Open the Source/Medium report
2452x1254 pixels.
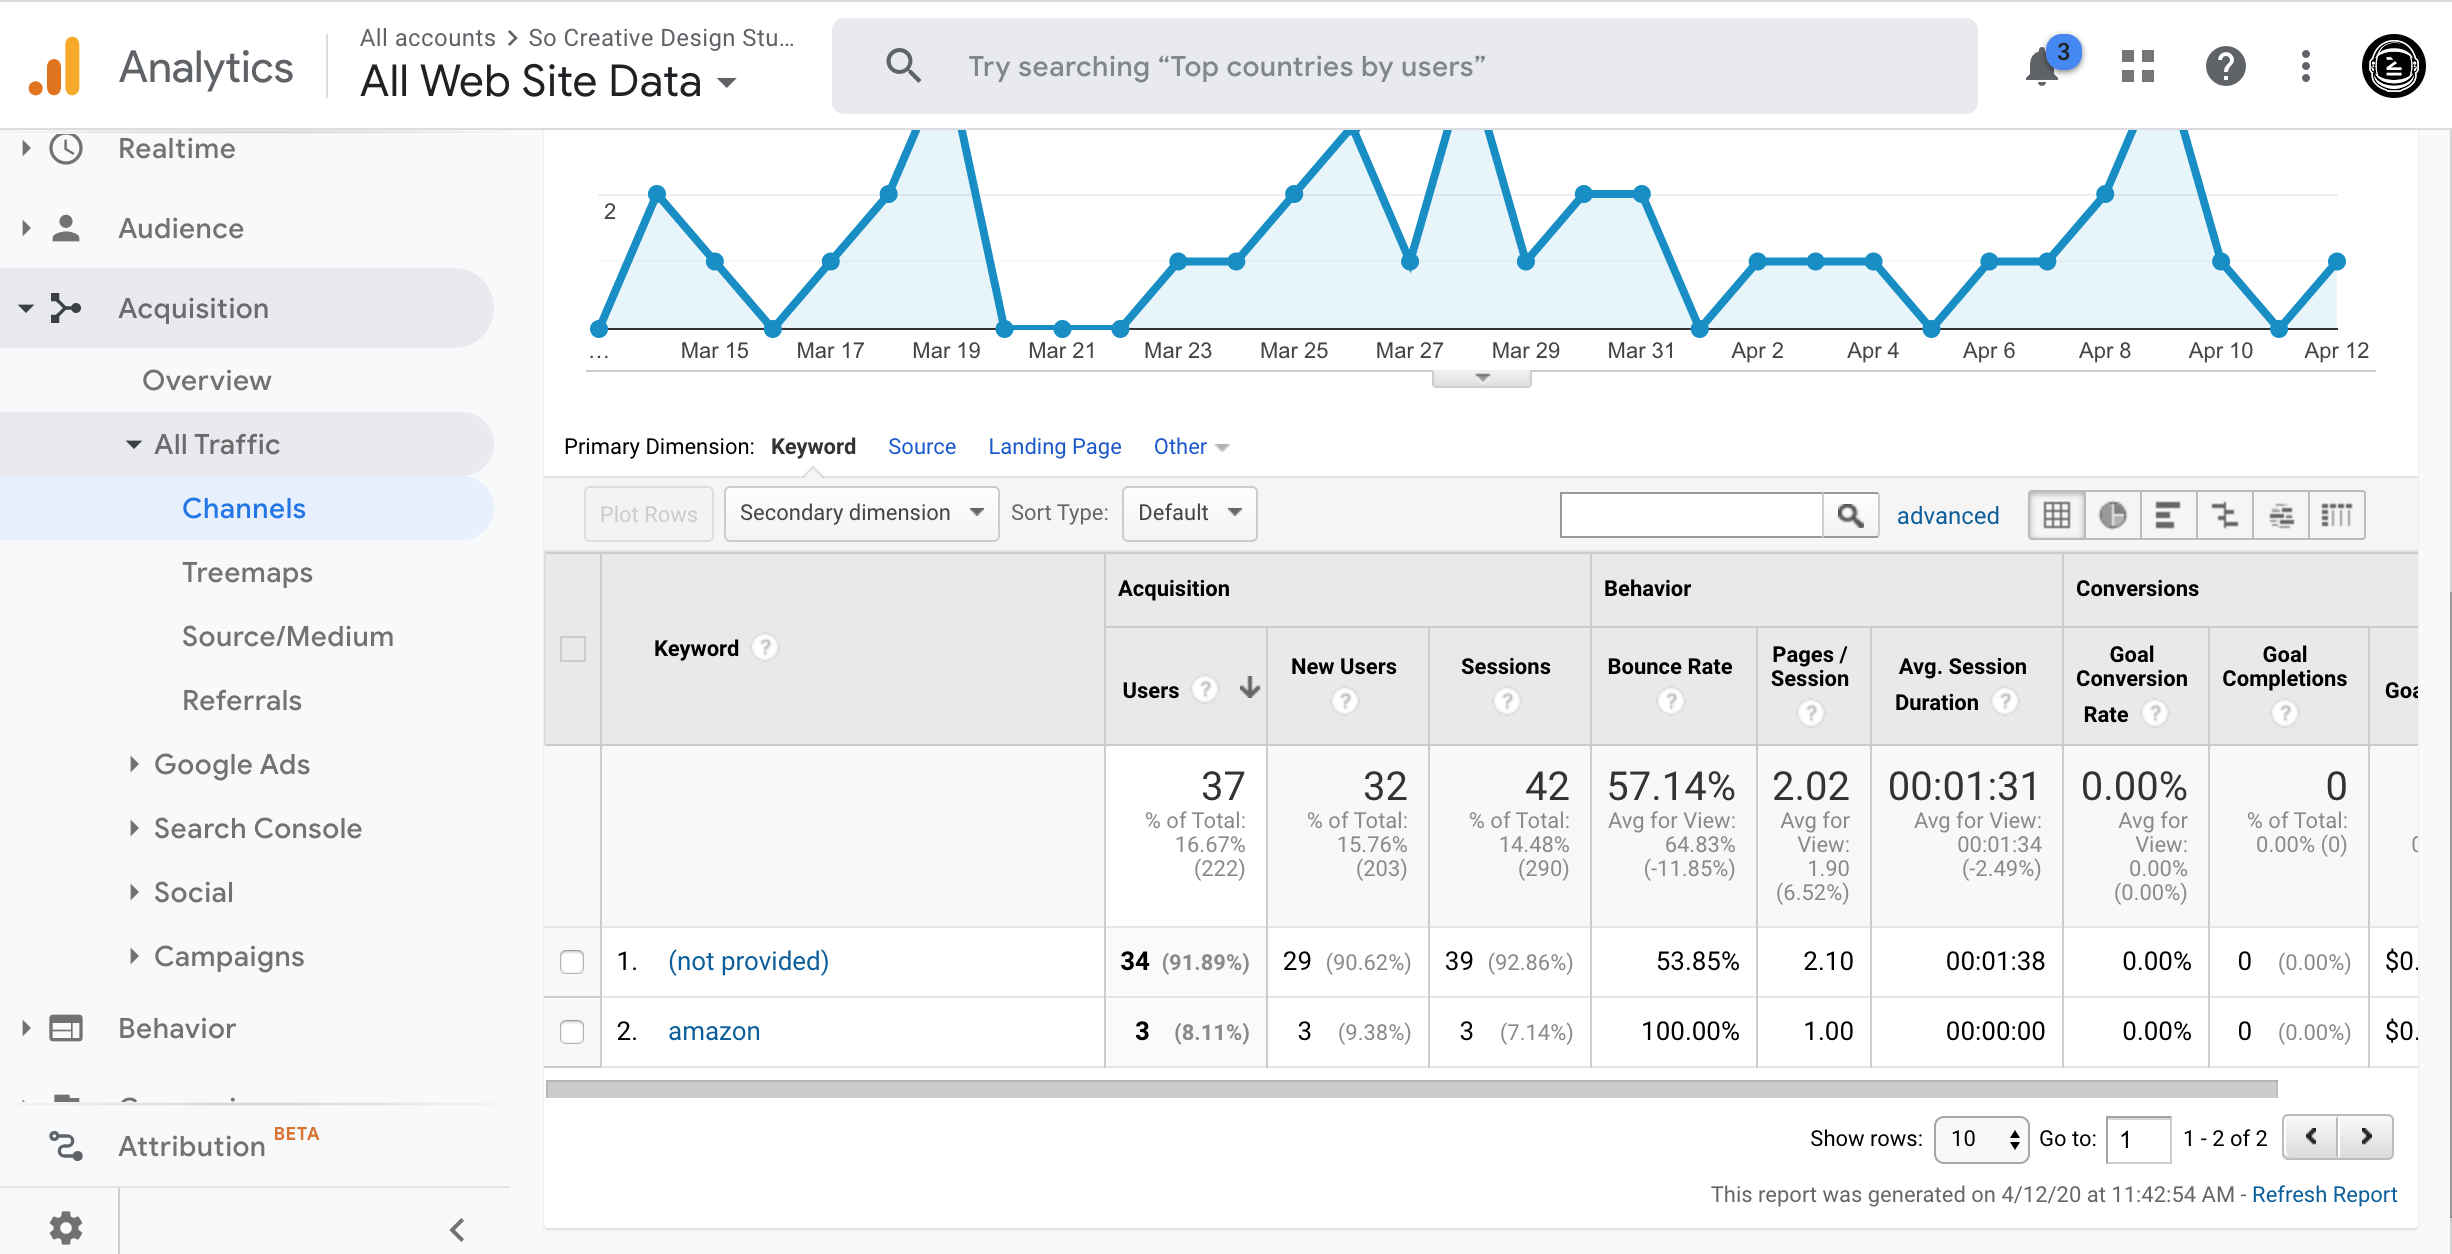pos(288,637)
